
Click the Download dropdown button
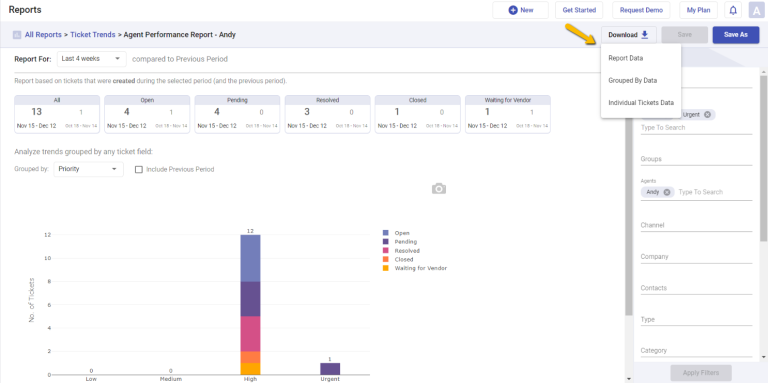628,35
